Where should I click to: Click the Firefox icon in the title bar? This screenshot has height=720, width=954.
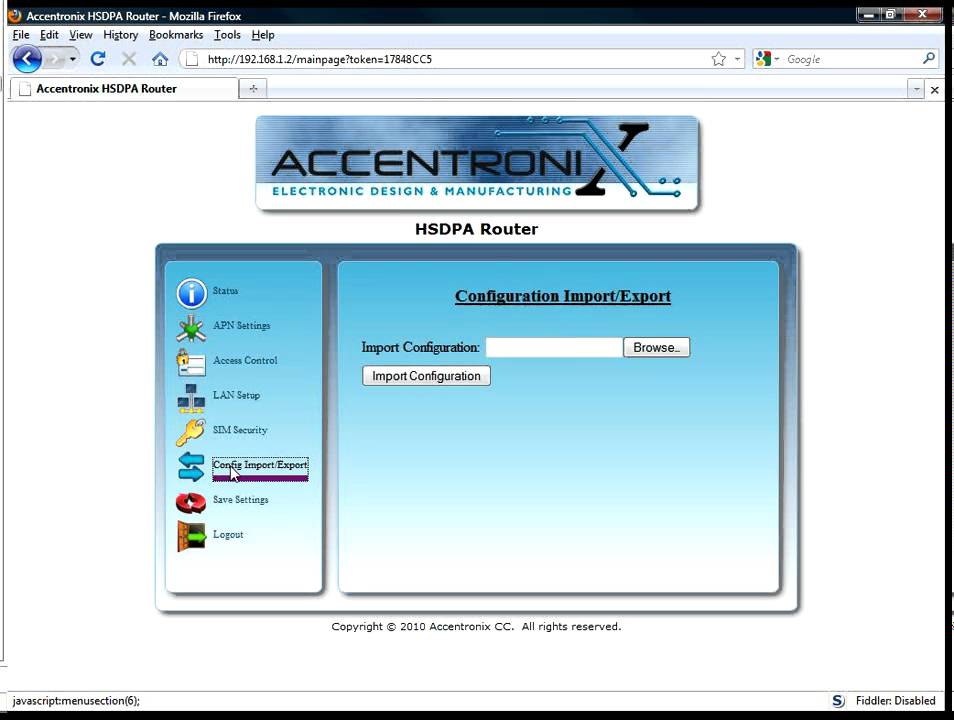tap(15, 15)
